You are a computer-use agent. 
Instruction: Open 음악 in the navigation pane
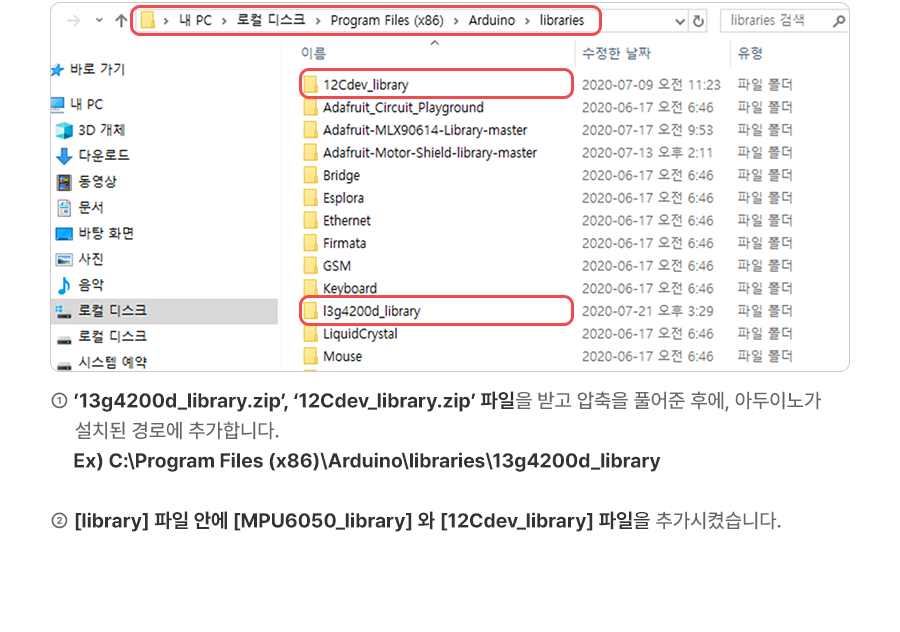90,285
